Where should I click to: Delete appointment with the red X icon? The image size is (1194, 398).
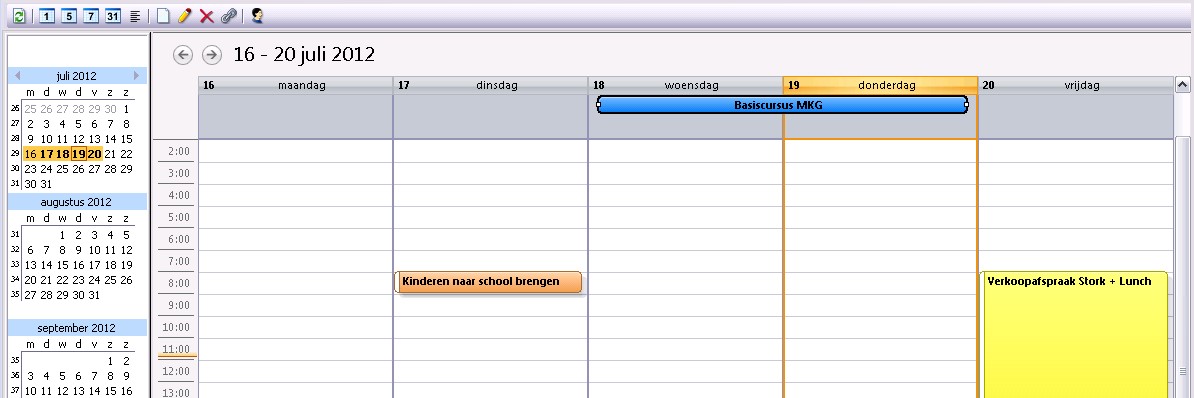click(206, 15)
